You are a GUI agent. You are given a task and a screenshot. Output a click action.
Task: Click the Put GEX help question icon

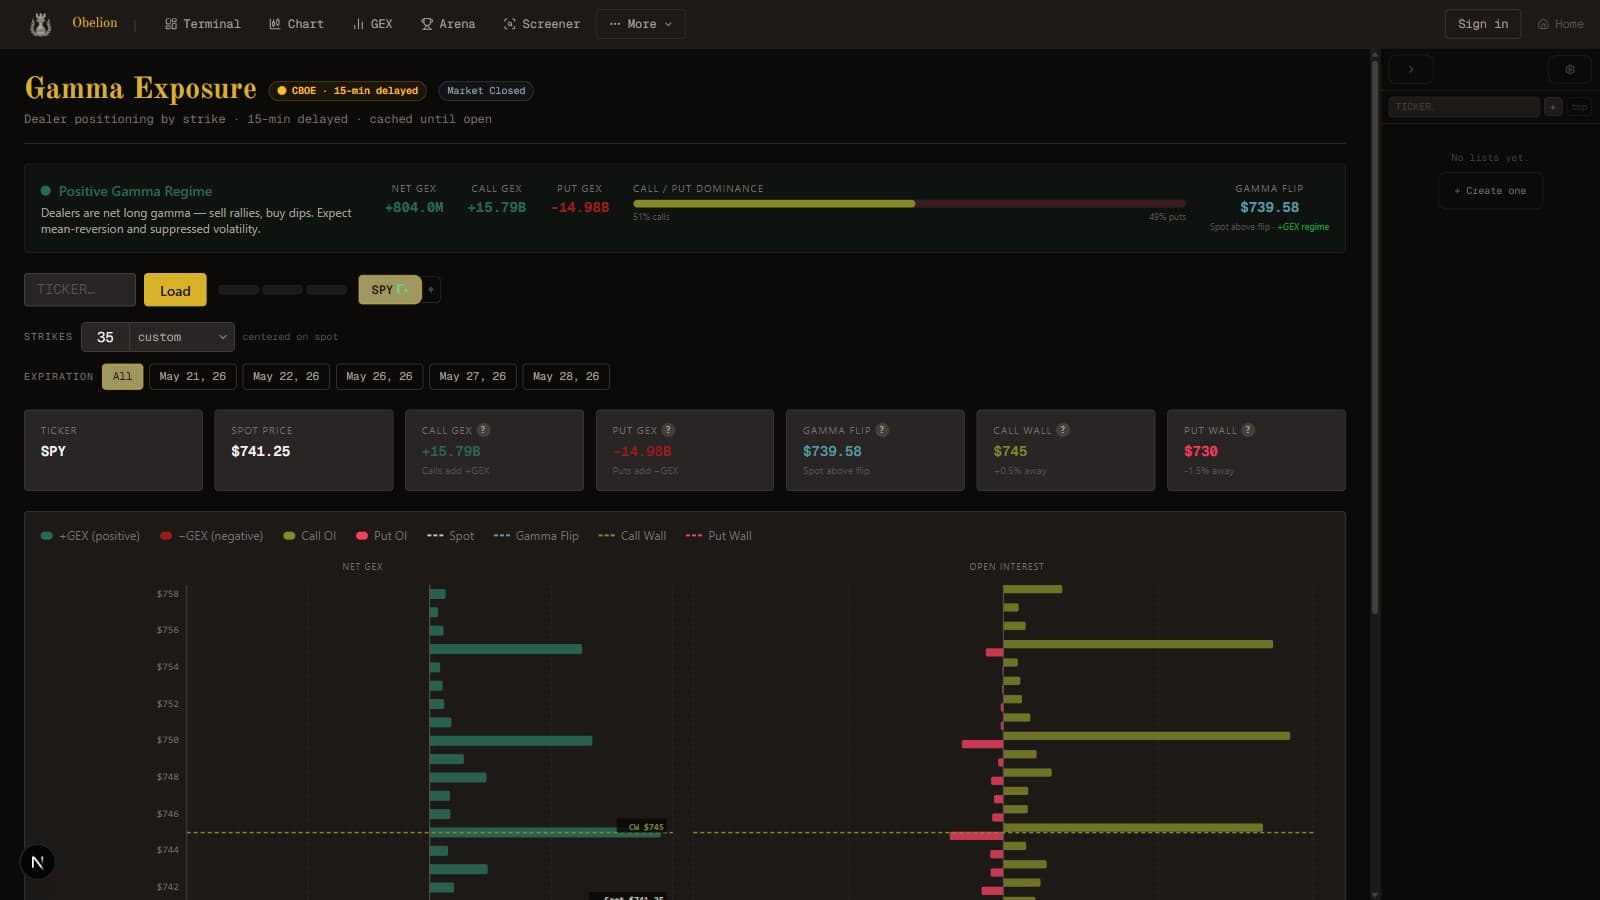(669, 430)
